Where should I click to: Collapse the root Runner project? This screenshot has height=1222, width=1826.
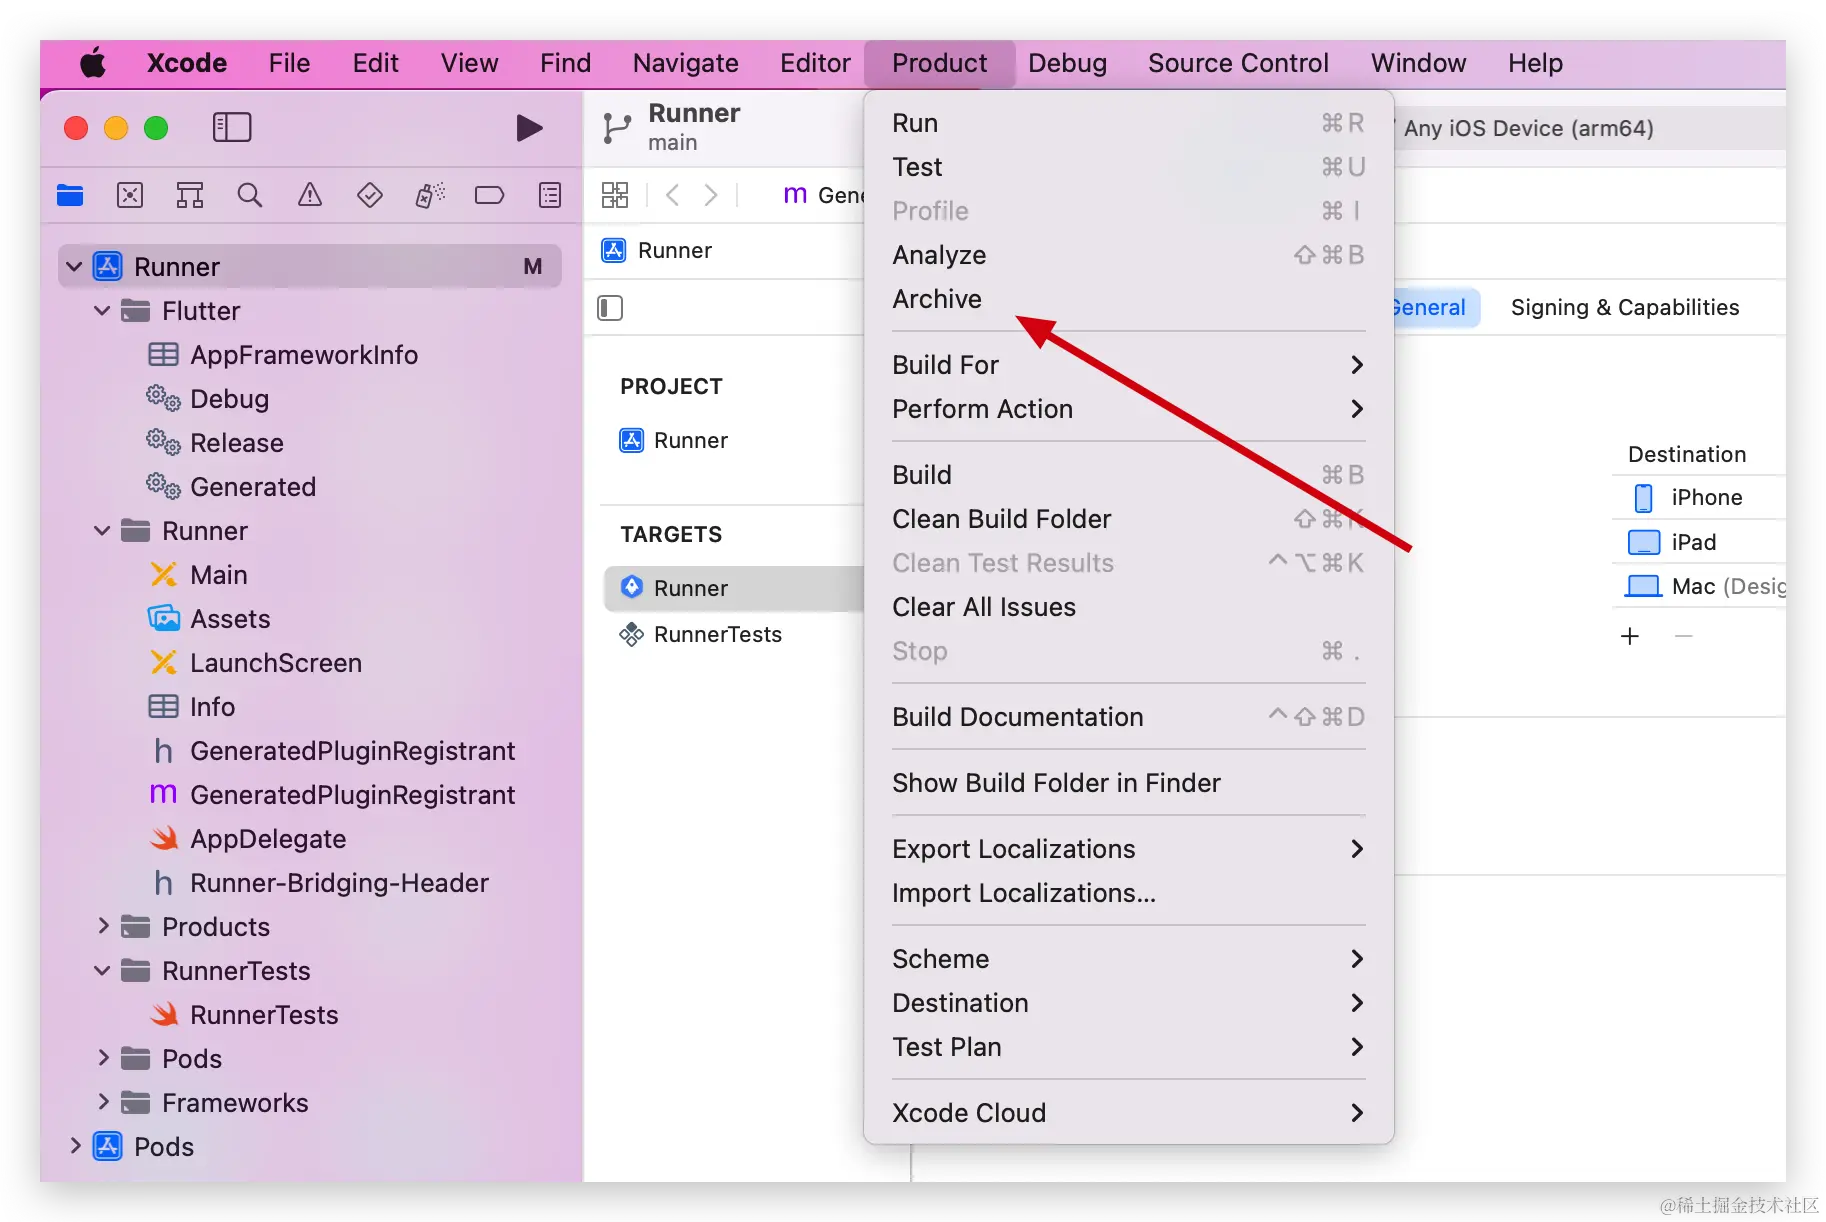tap(74, 267)
